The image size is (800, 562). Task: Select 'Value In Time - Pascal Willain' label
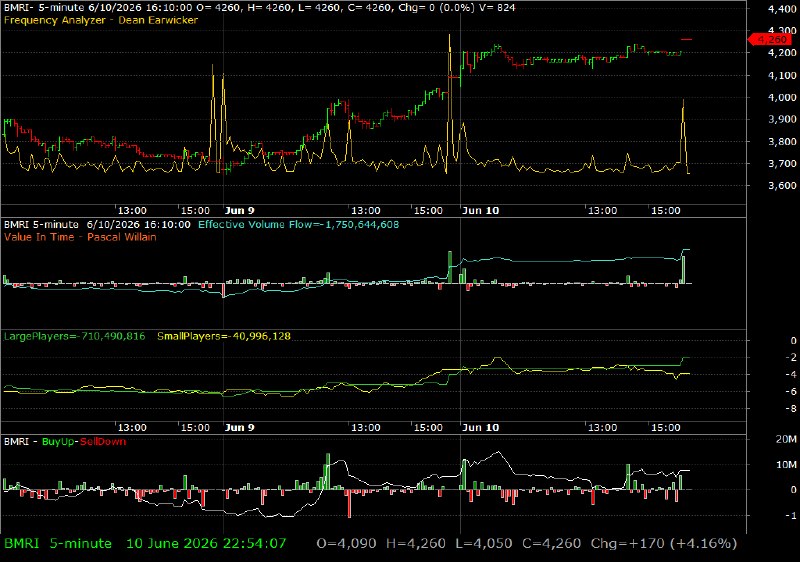pyautogui.click(x=80, y=237)
